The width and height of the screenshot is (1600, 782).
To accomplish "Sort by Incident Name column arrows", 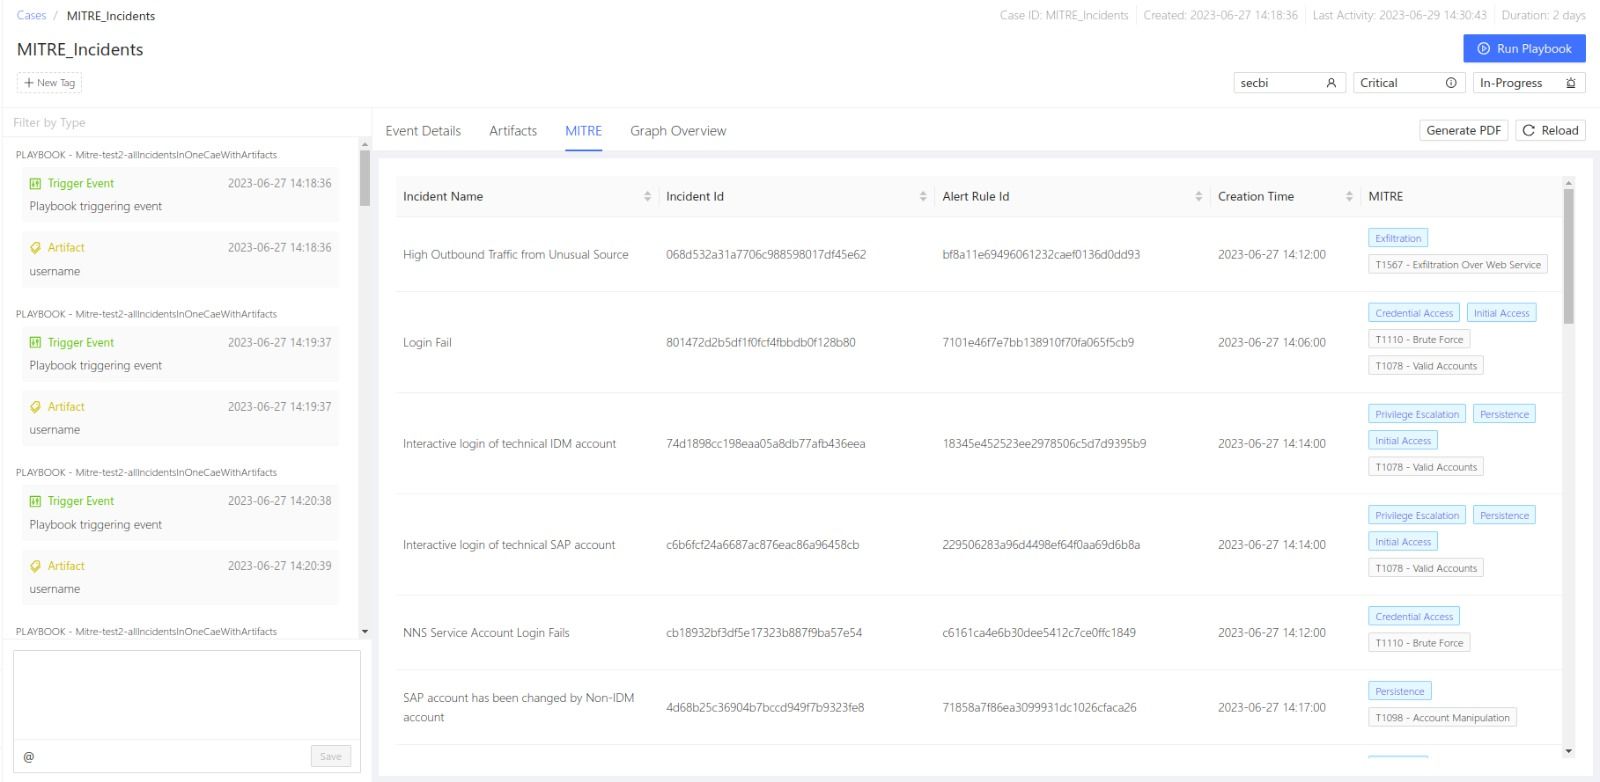I will coord(647,197).
